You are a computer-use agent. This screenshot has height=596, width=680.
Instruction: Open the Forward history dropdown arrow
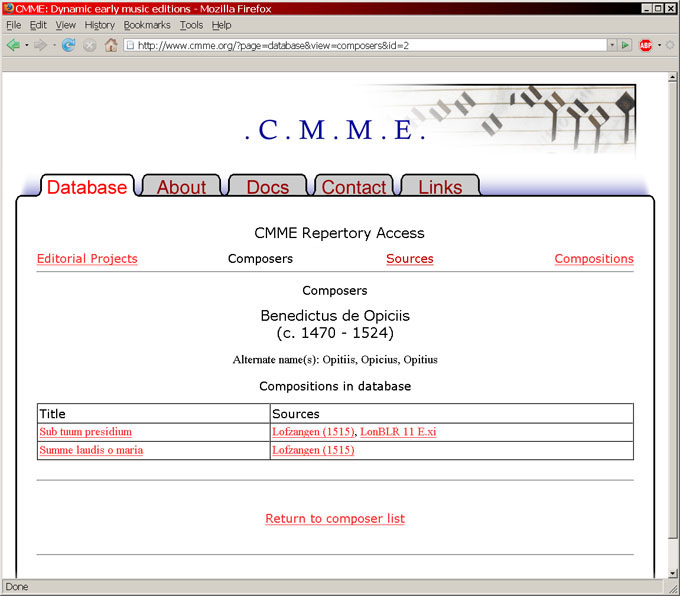[54, 45]
